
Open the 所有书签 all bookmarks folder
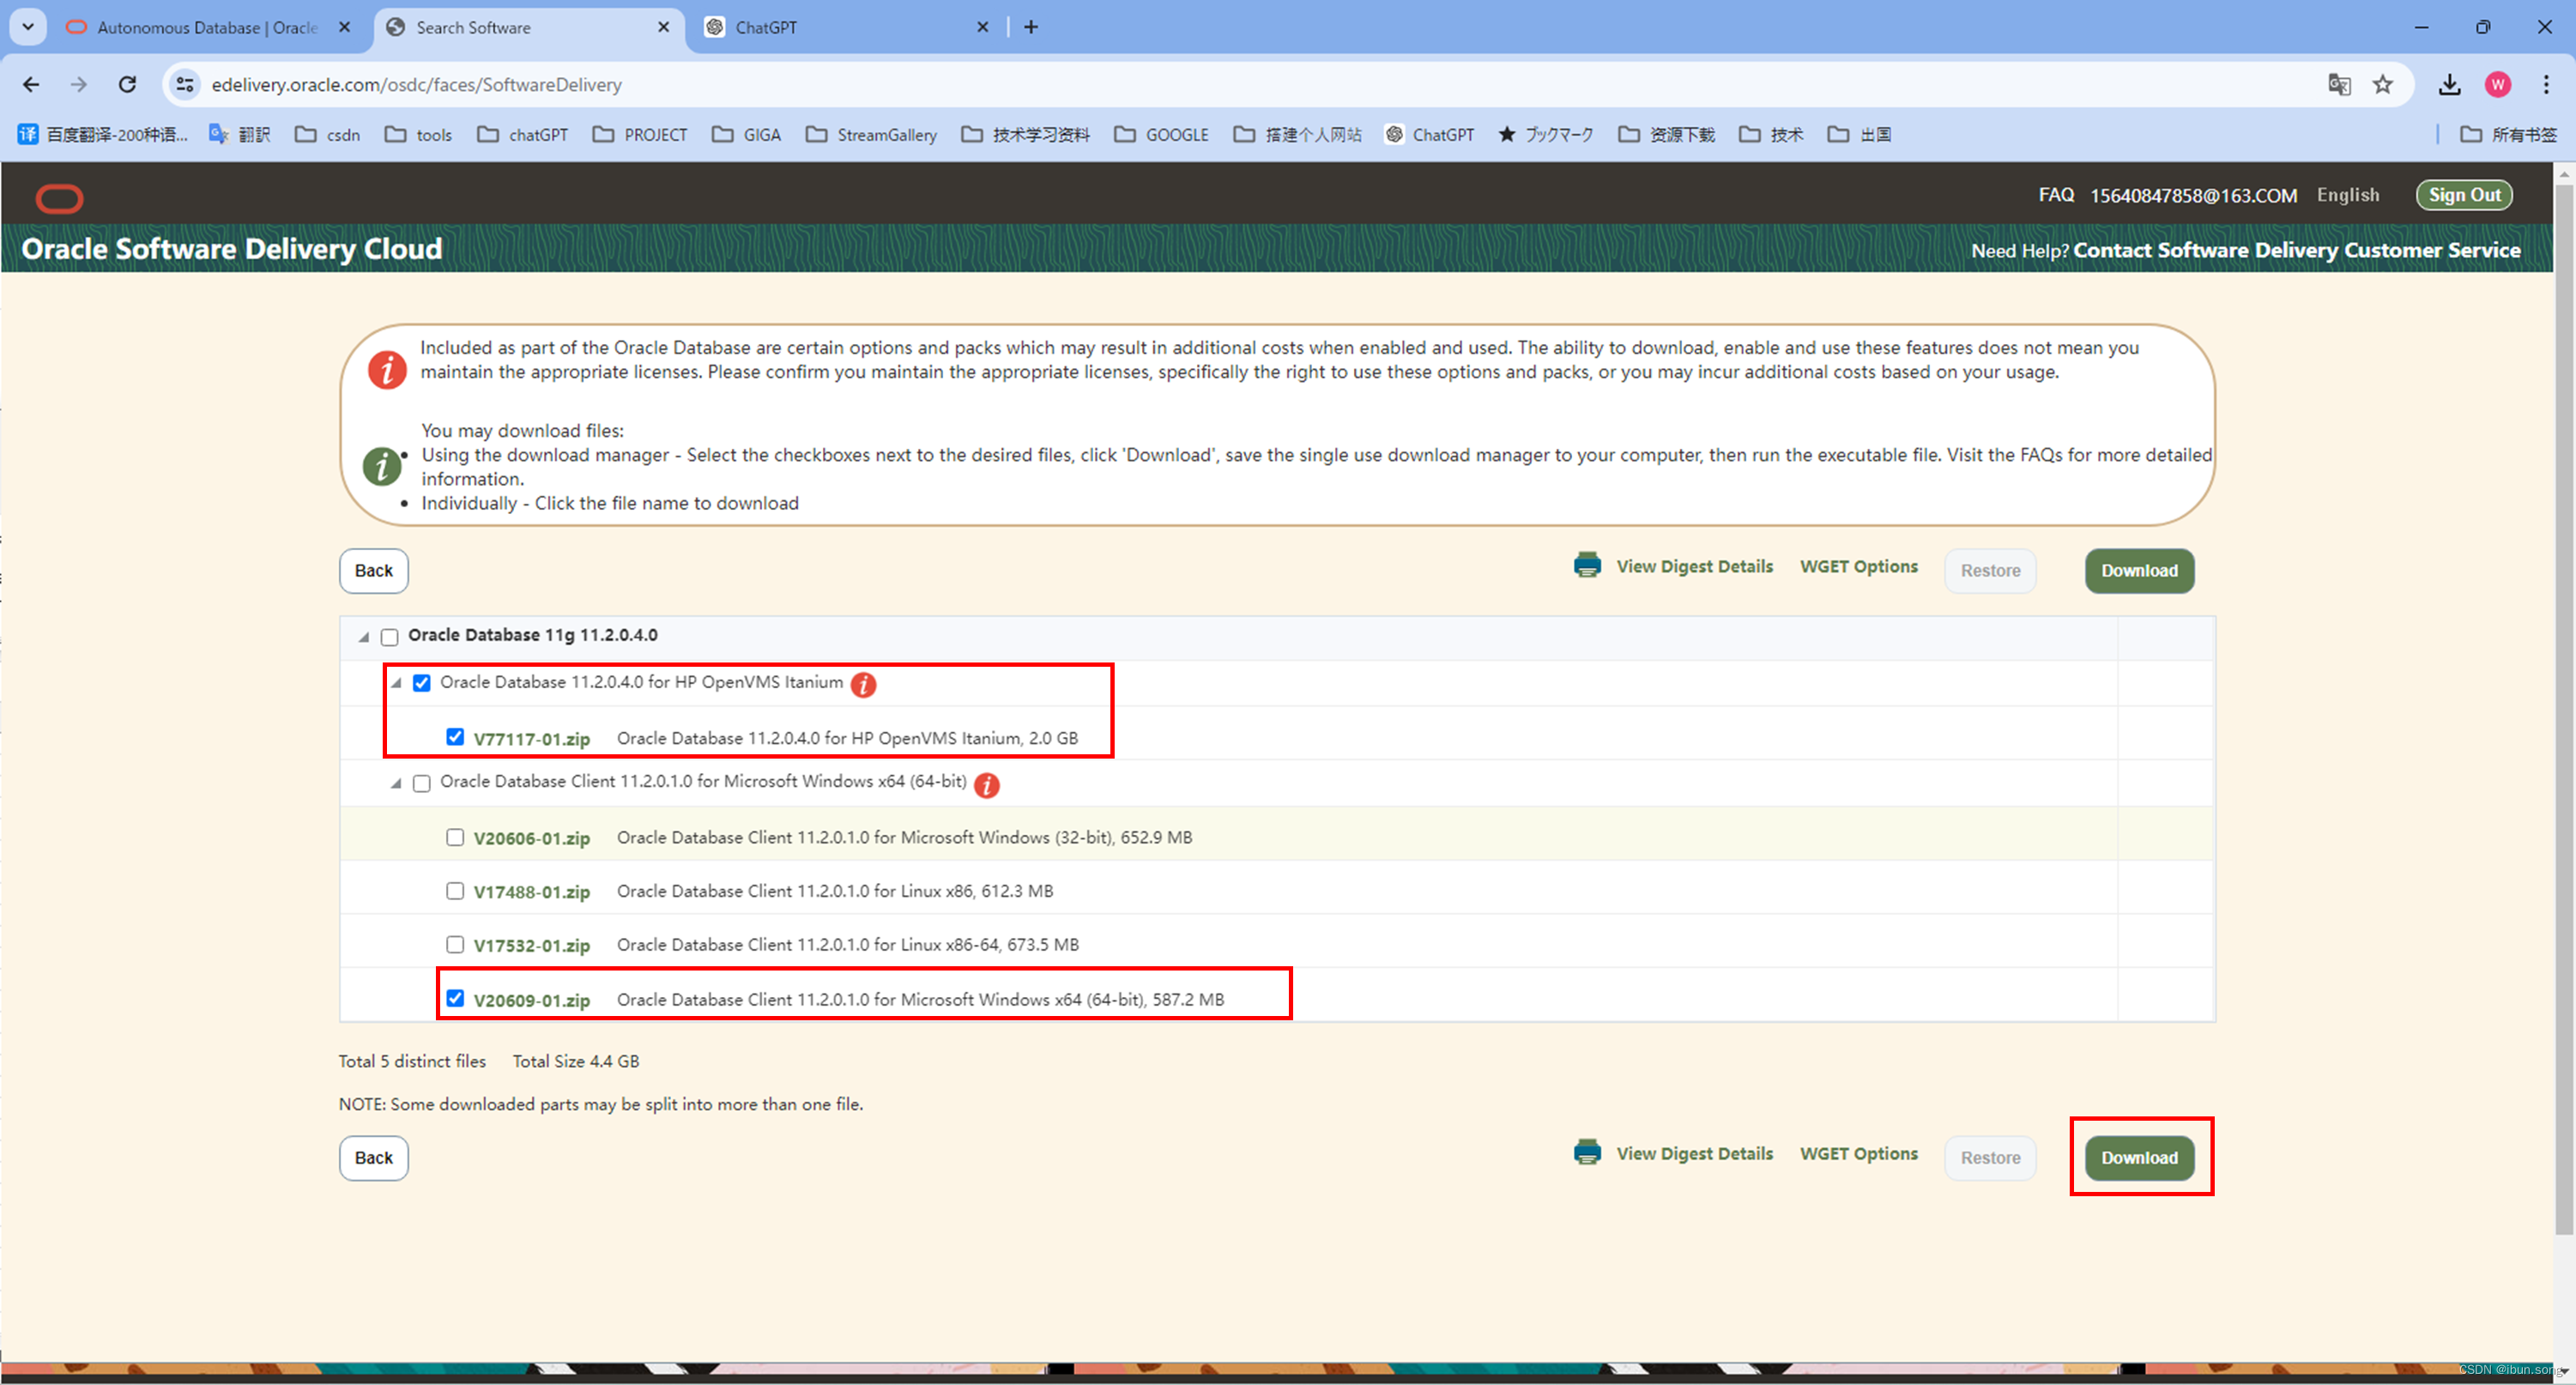coord(2508,134)
